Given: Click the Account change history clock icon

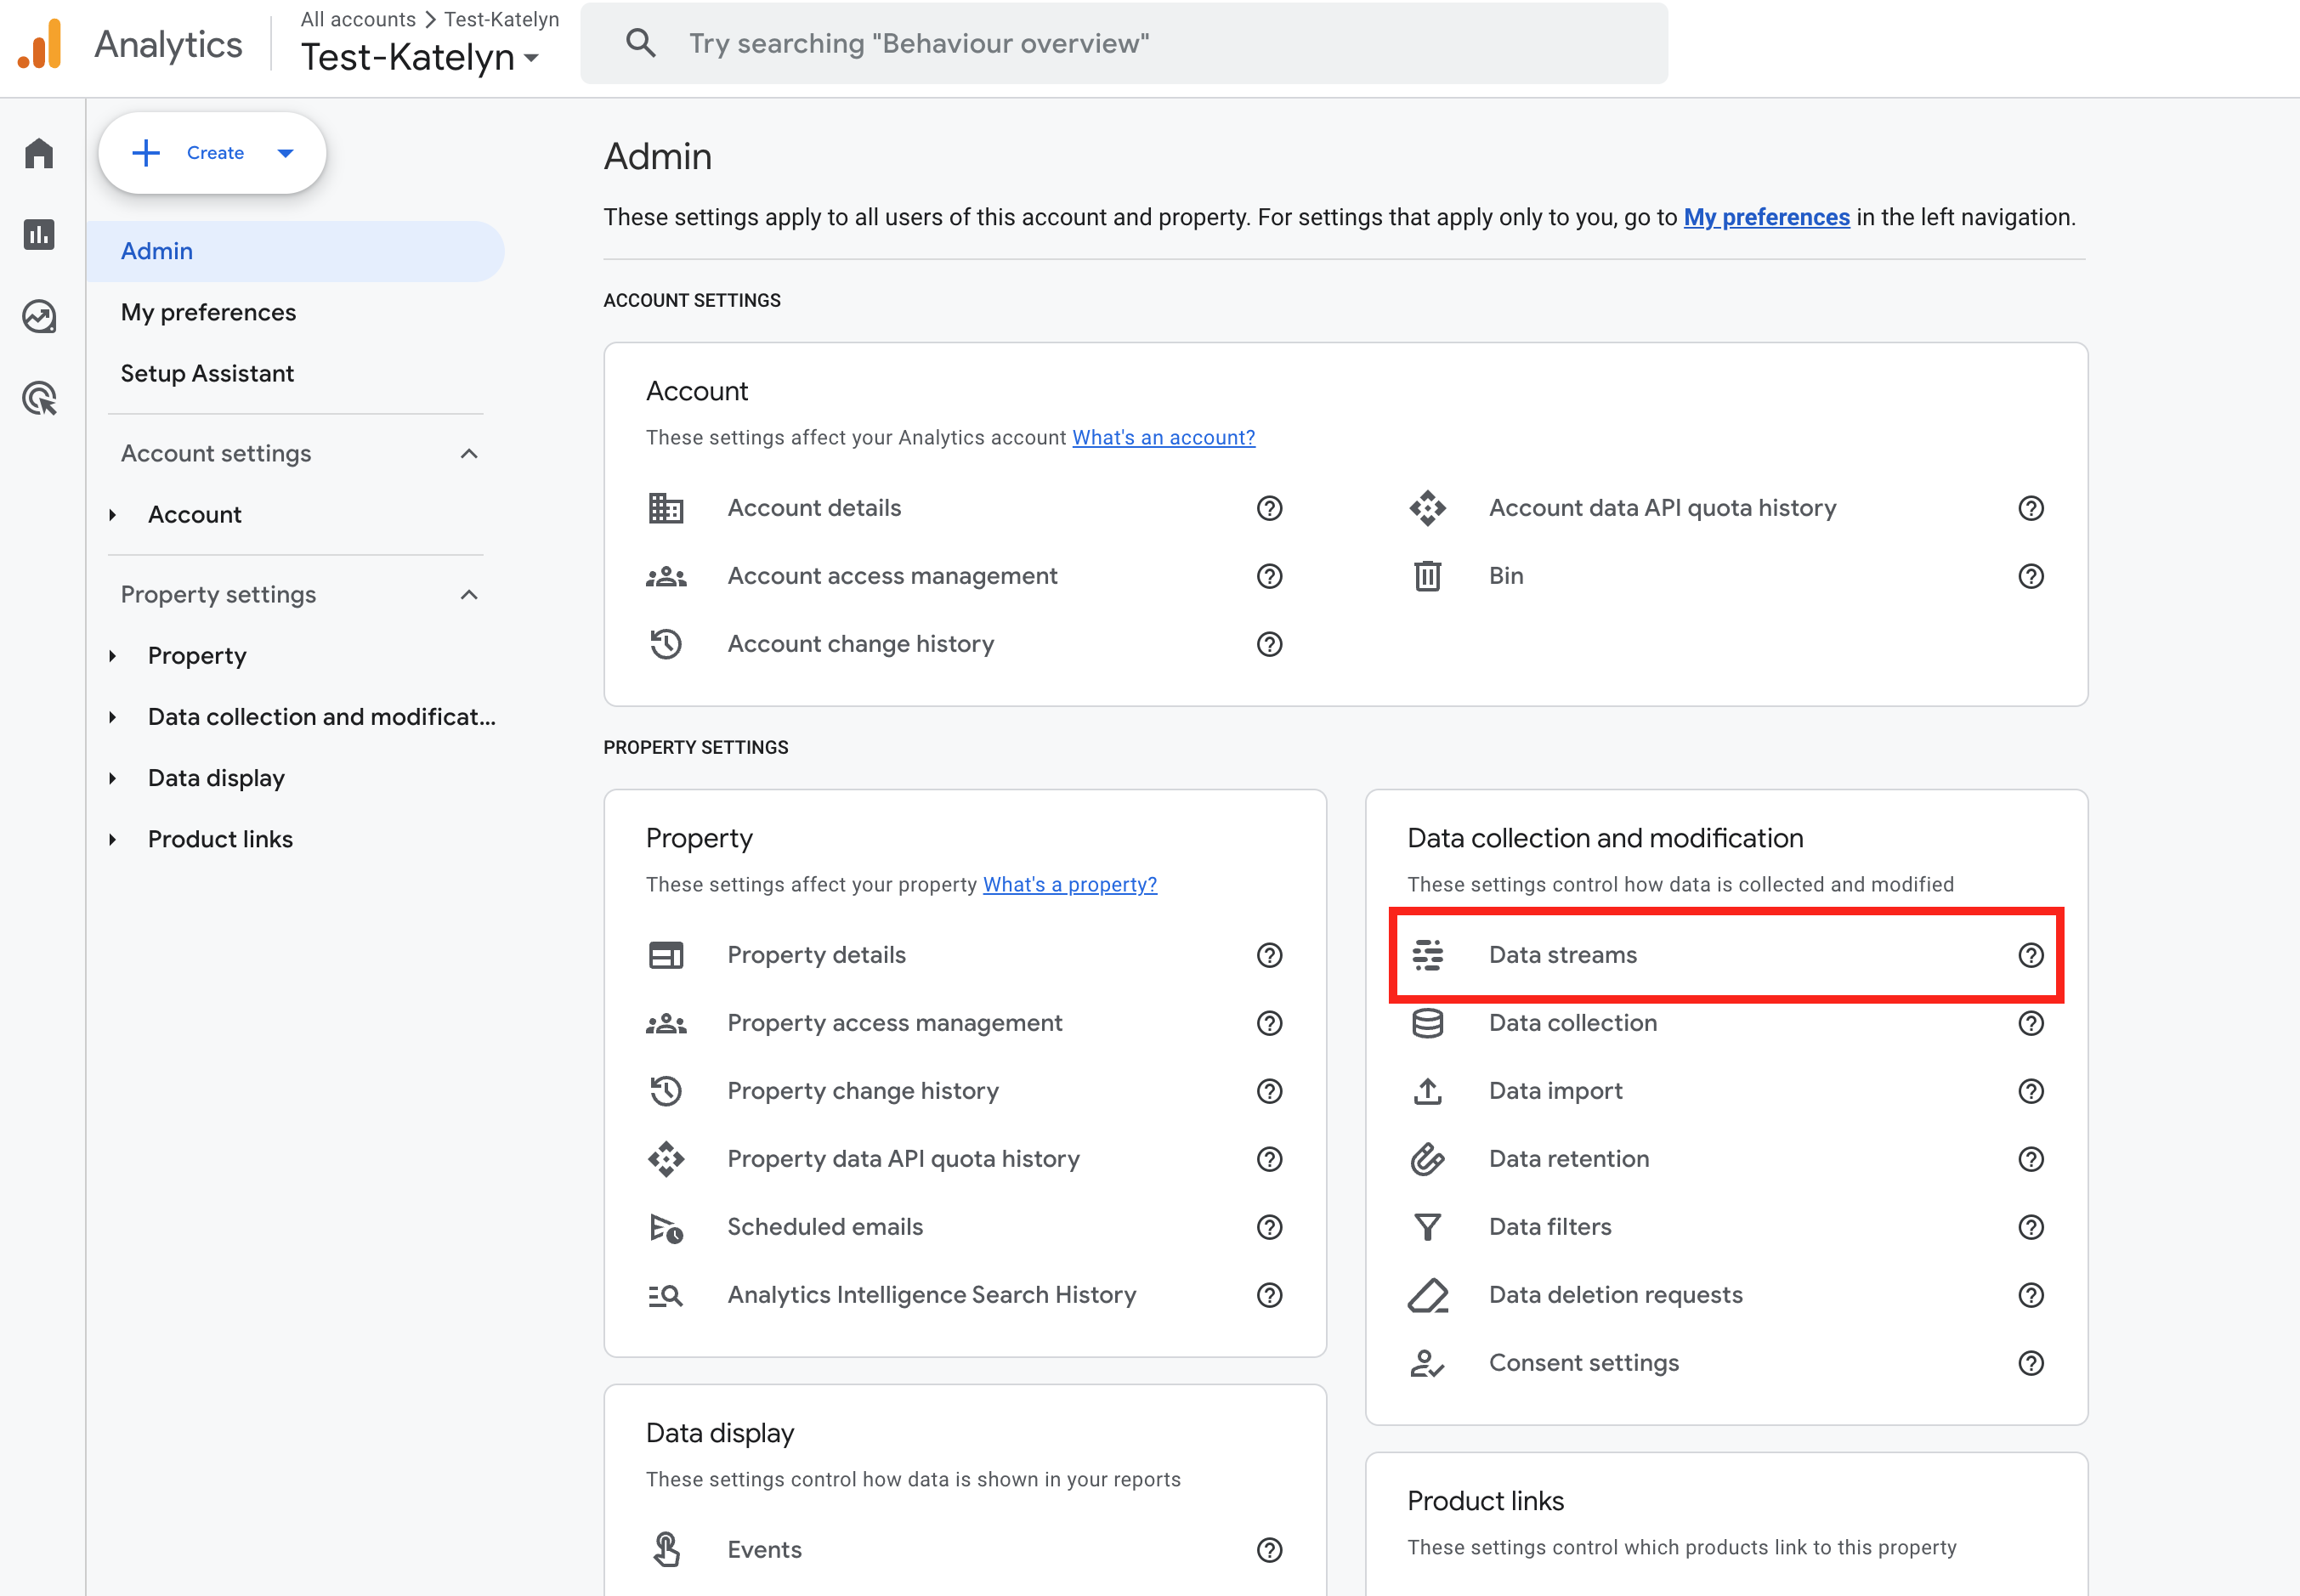Looking at the screenshot, I should point(665,644).
